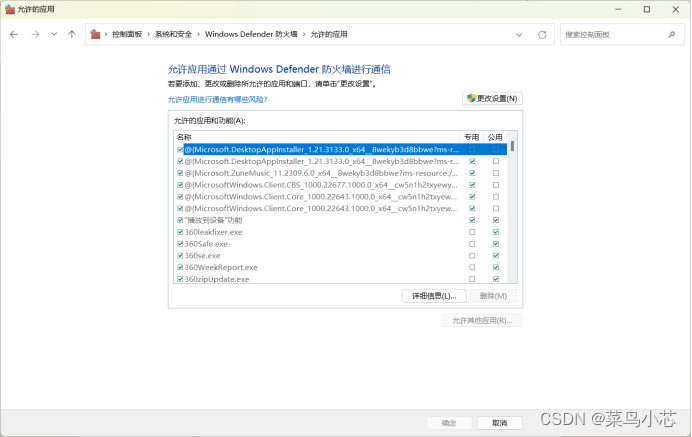Select the MicrosoftWindows.Client.CBS row name

321,185
